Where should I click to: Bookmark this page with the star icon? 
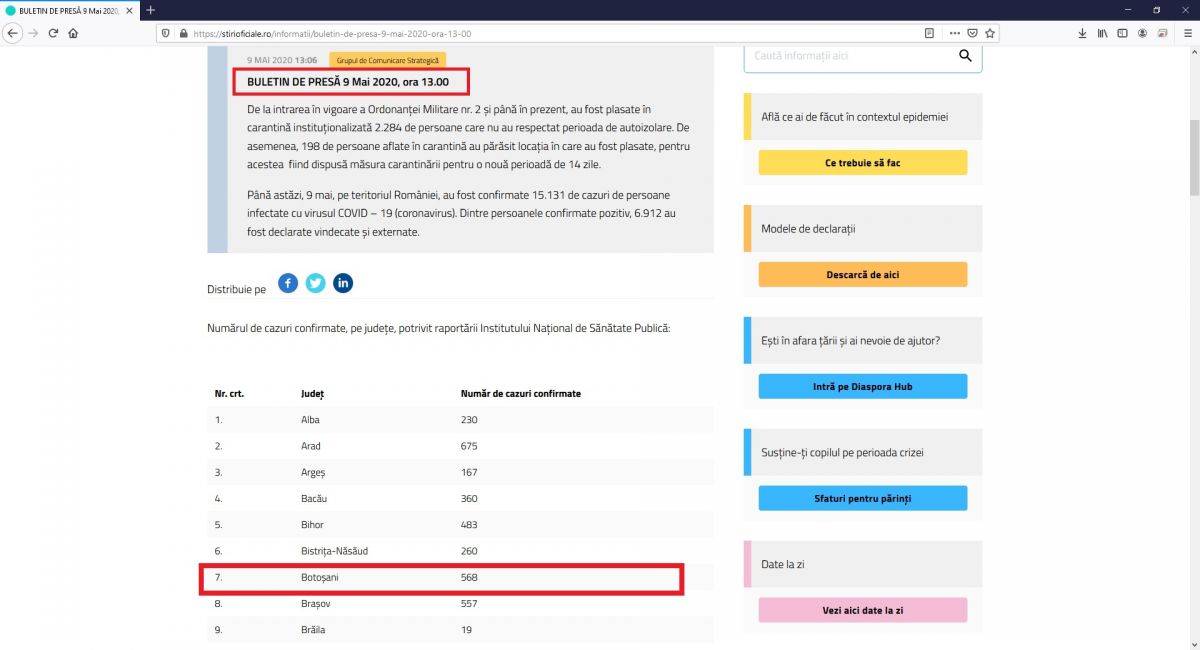(x=988, y=33)
